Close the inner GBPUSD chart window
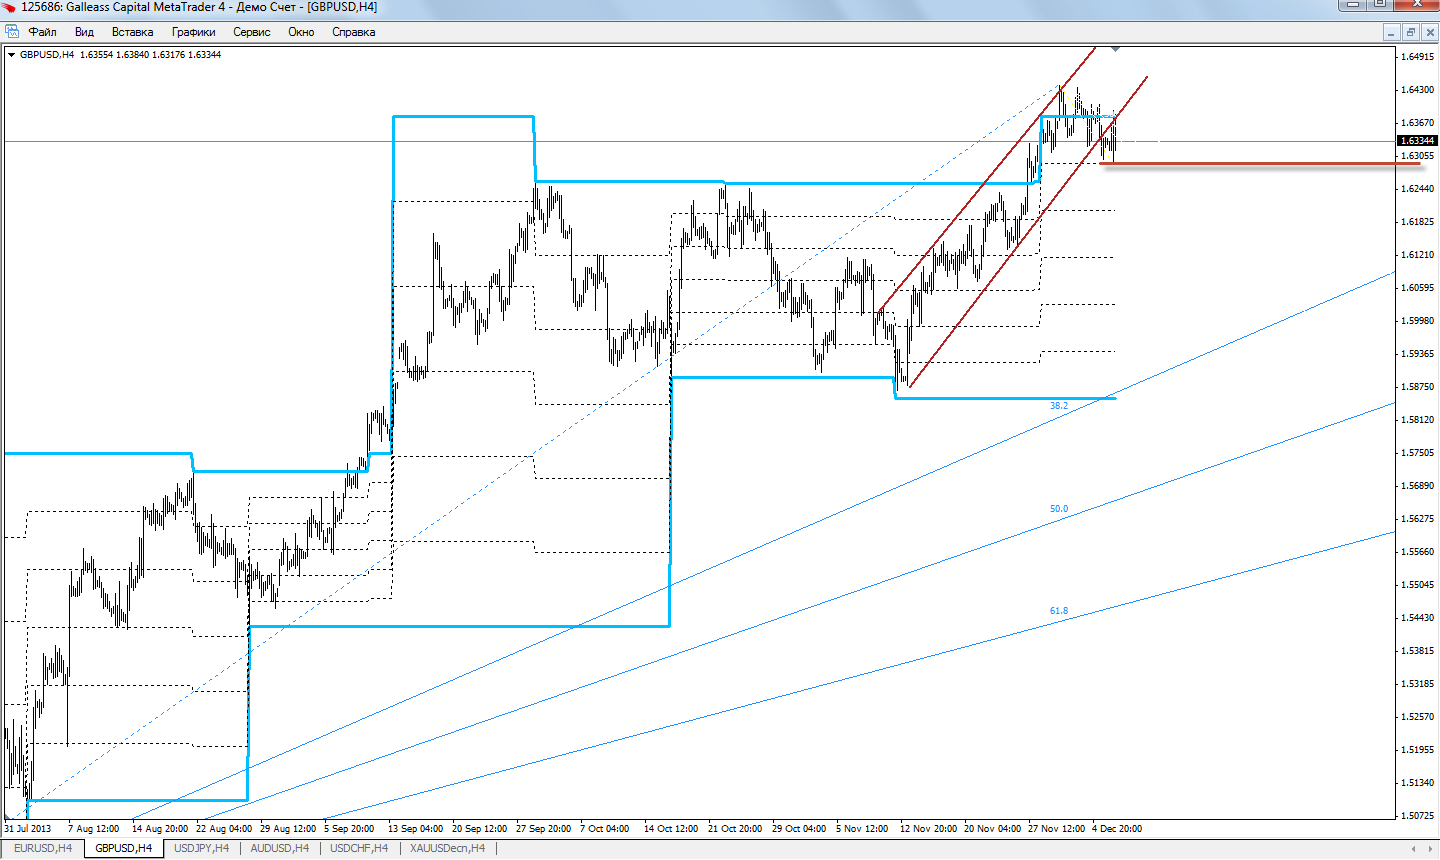Viewport: 1440px width, 860px height. pyautogui.click(x=1429, y=32)
